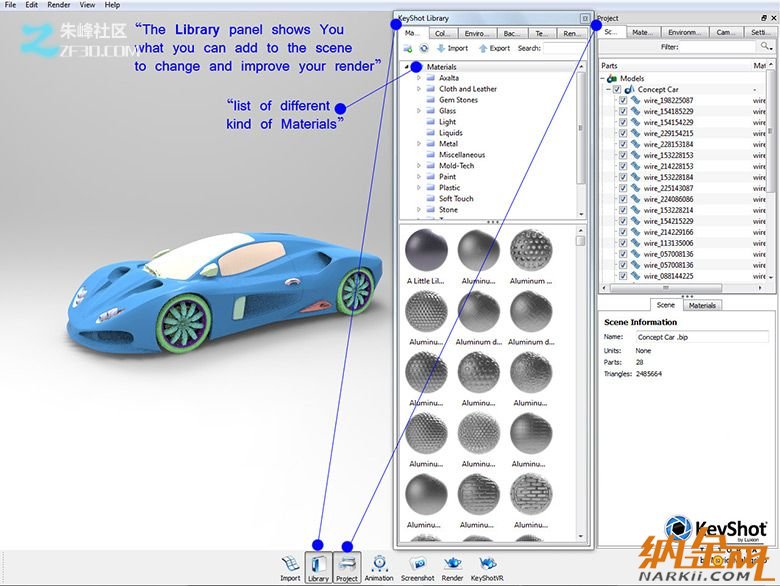Screen dimensions: 780x586
Task: Click the add folder icon in library
Action: point(408,48)
